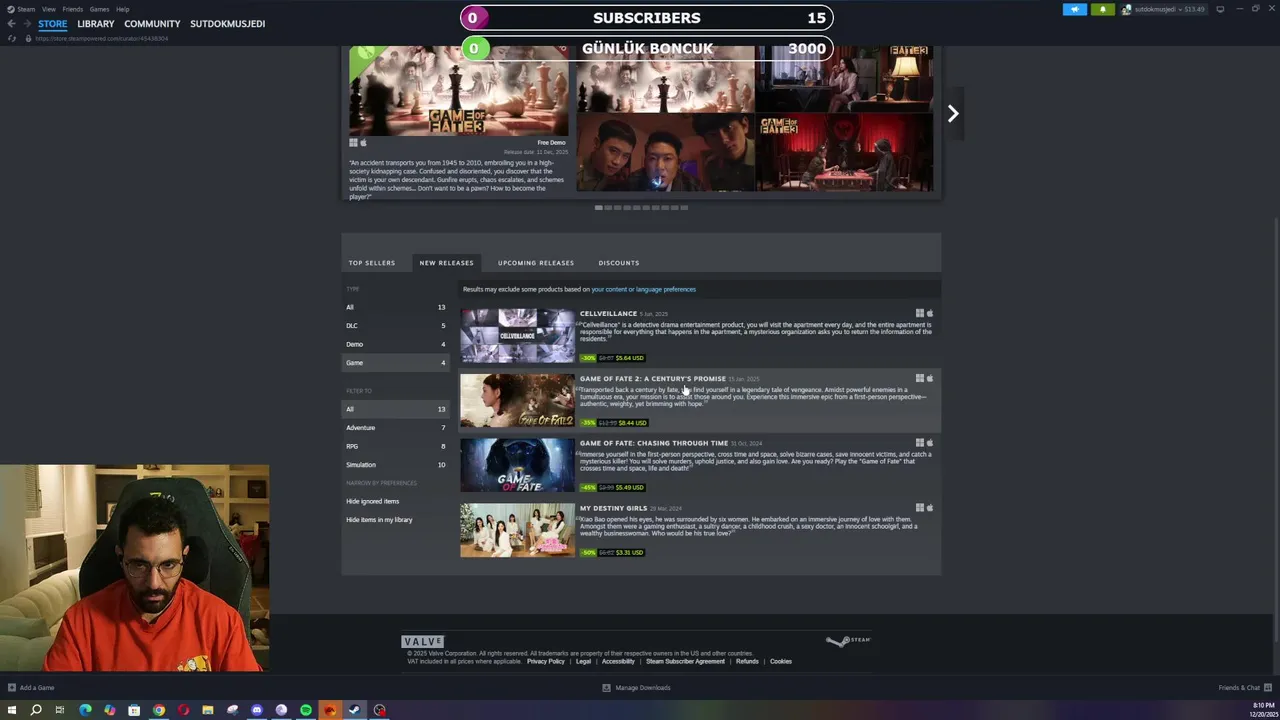Click Windows platform icon on Cellveillance row
The height and width of the screenshot is (720, 1280).
point(919,313)
